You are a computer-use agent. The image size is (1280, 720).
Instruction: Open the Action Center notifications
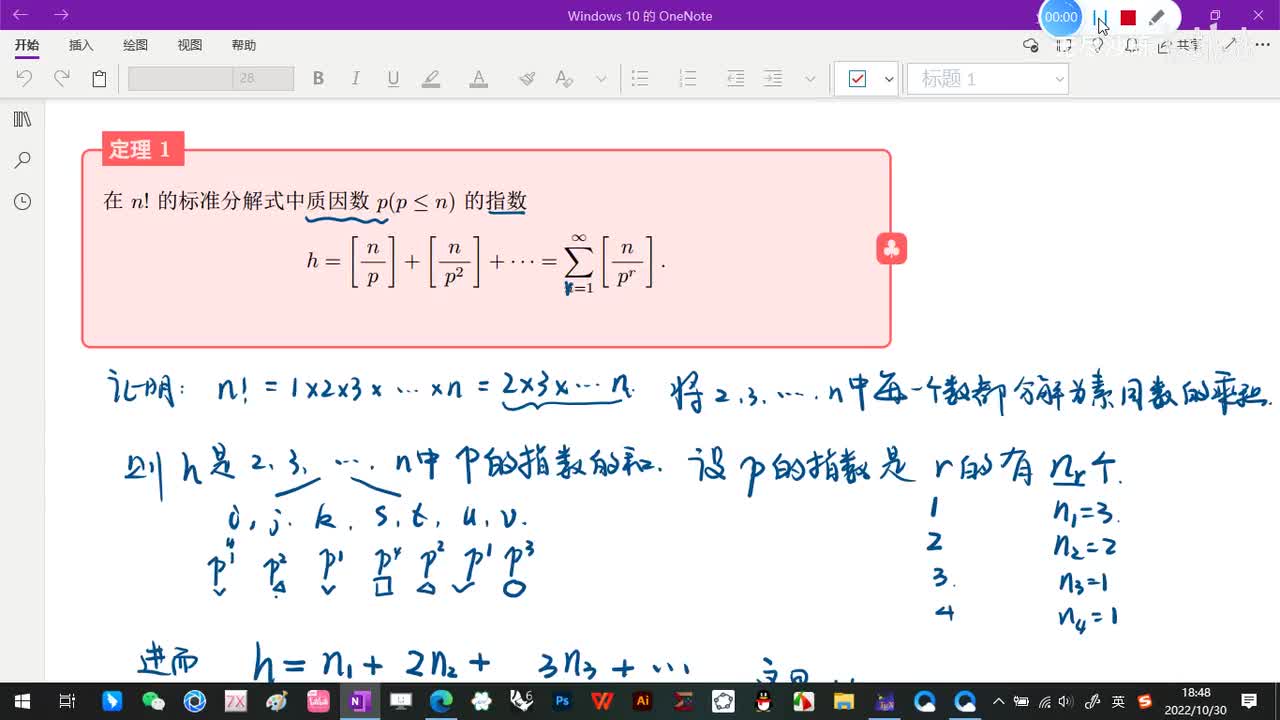[1249, 701]
